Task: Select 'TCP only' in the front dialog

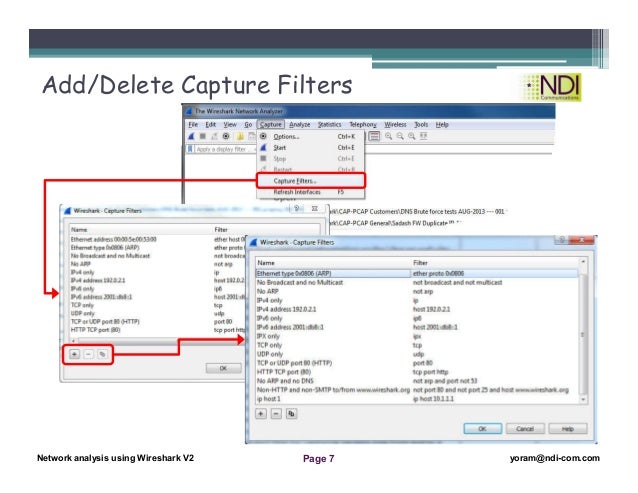Action: point(417,345)
